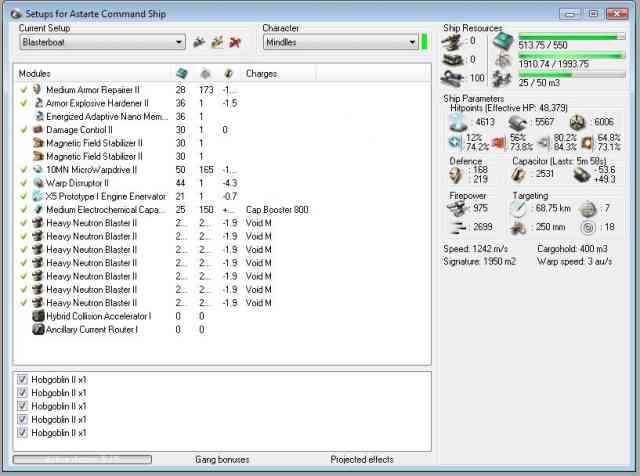
Task: Click the CPU resource icon beside 513.75 / 550
Action: [x=502, y=42]
